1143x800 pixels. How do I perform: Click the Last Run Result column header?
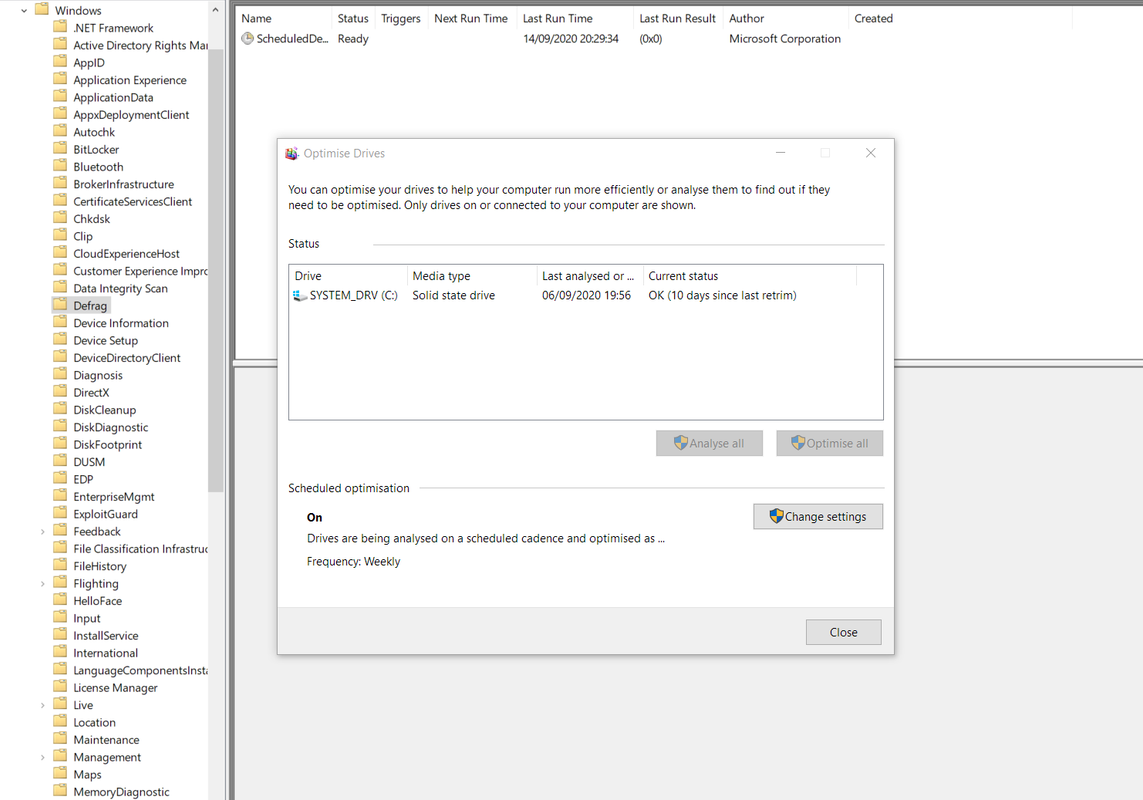678,18
